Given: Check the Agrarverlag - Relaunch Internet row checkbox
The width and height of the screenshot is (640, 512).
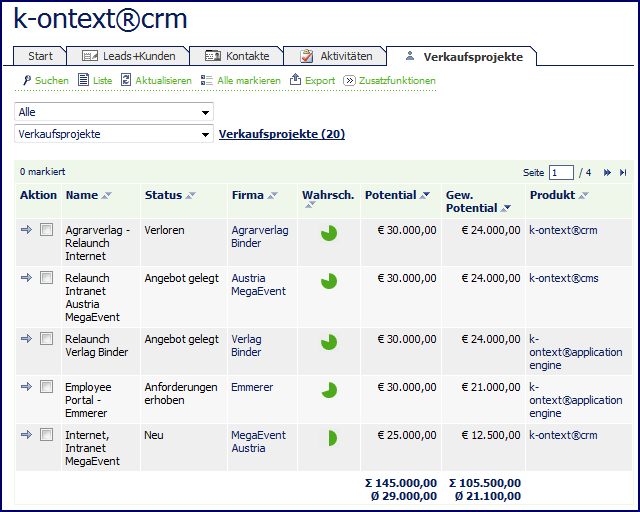Looking at the screenshot, I should tap(46, 229).
